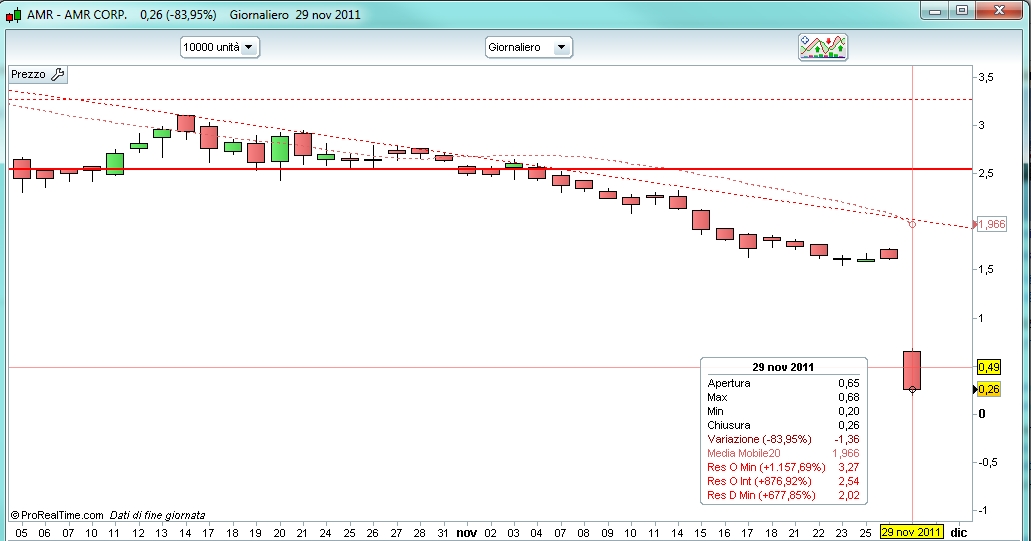Click the ProRealTime.com copyright link

57,515
